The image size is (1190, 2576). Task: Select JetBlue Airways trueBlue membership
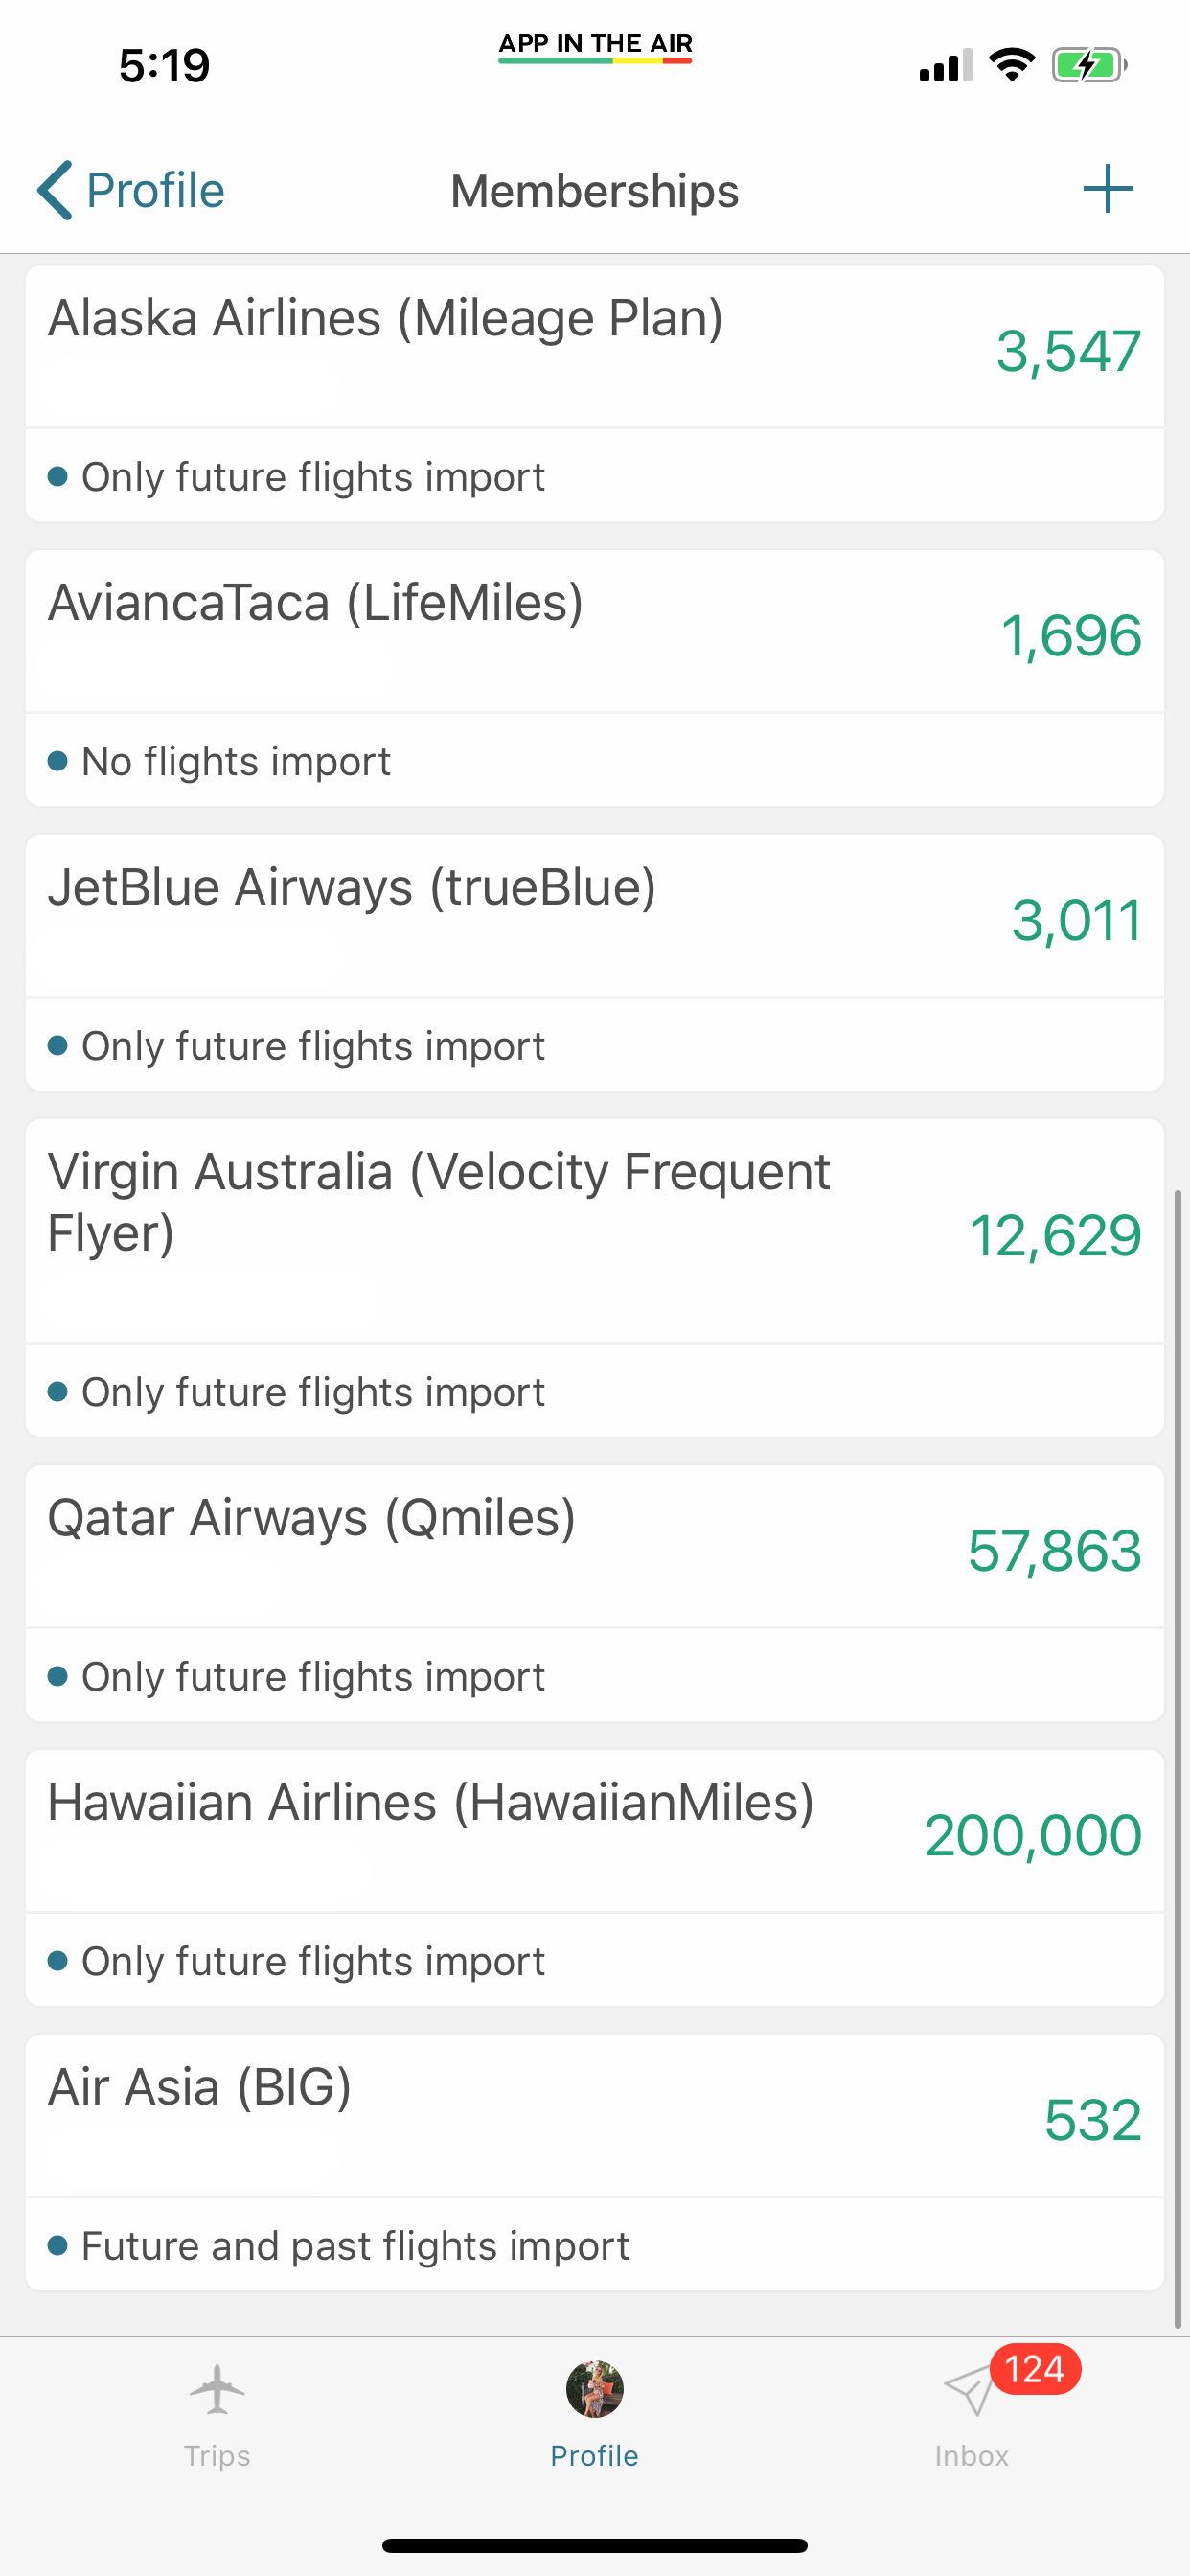pyautogui.click(x=352, y=888)
